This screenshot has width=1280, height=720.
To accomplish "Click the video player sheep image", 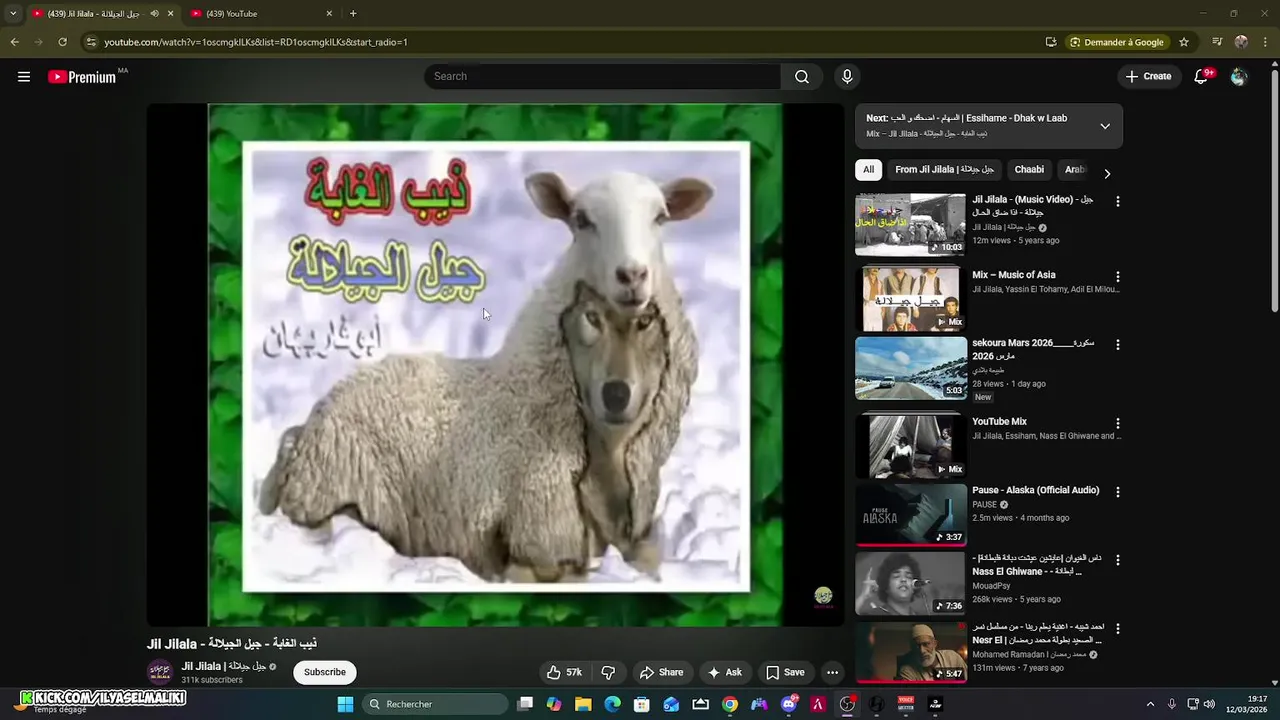I will pos(496,365).
